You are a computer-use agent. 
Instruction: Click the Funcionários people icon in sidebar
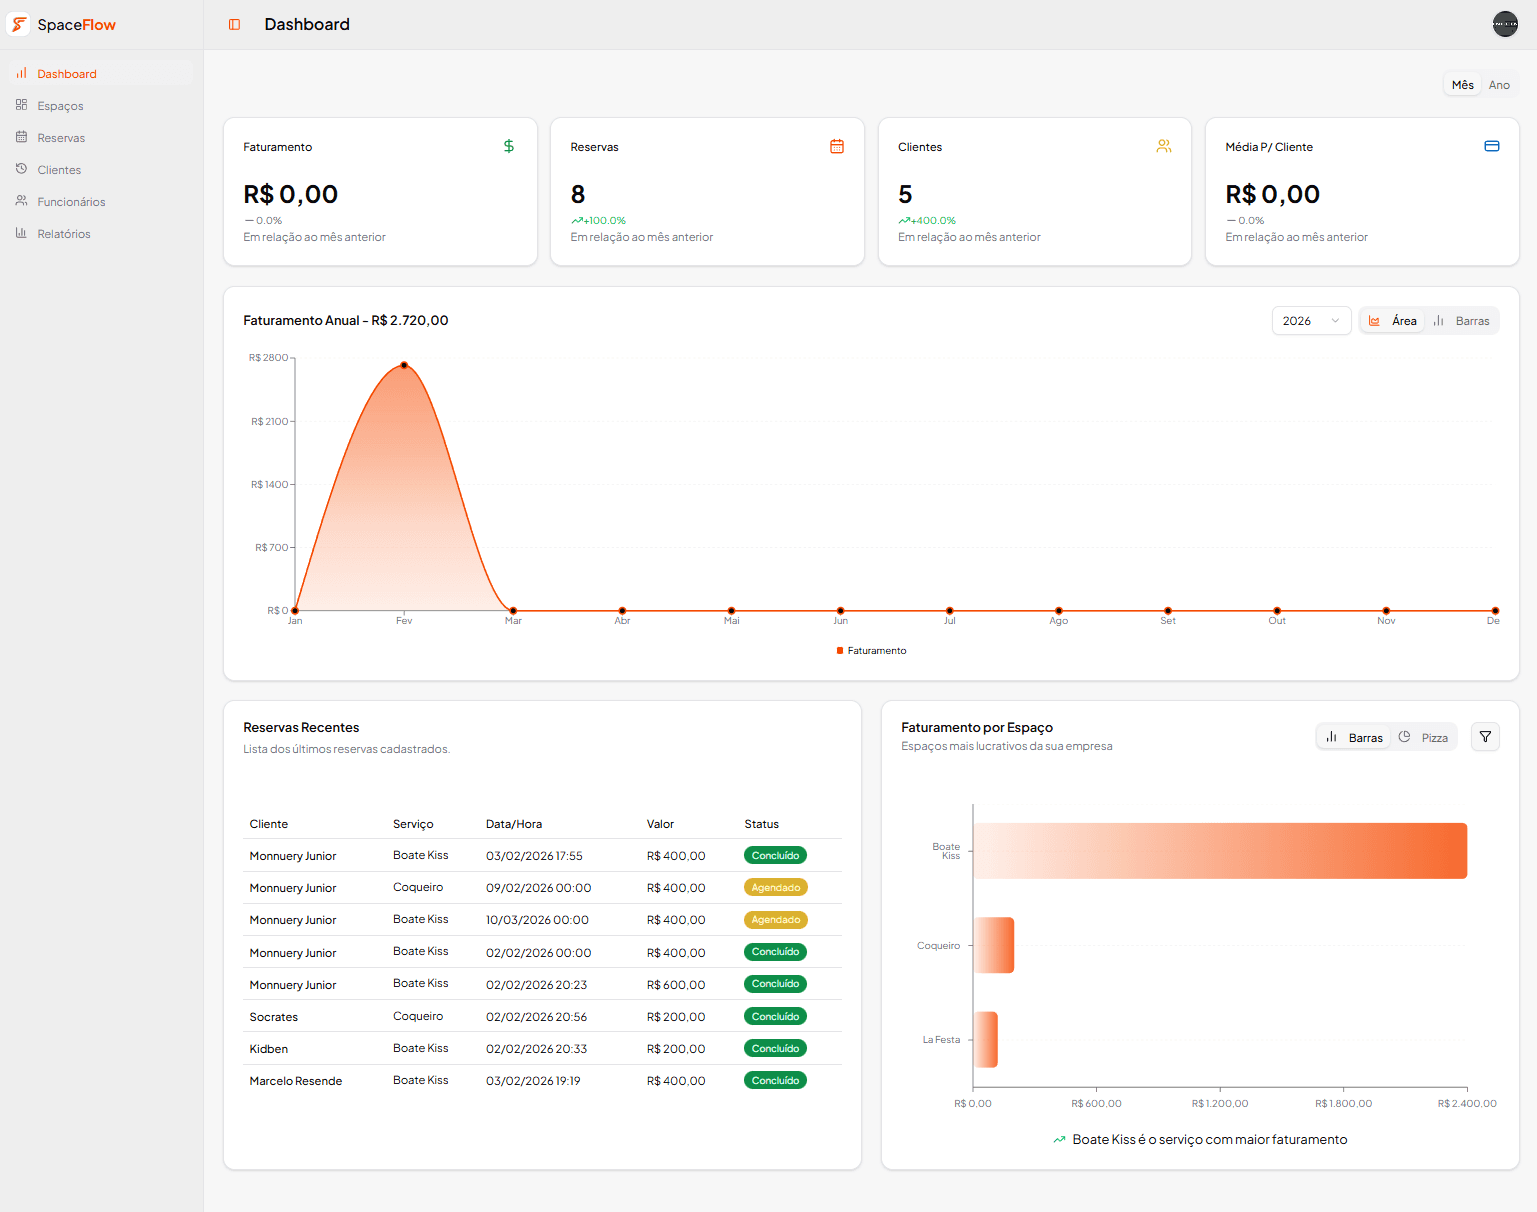[21, 201]
